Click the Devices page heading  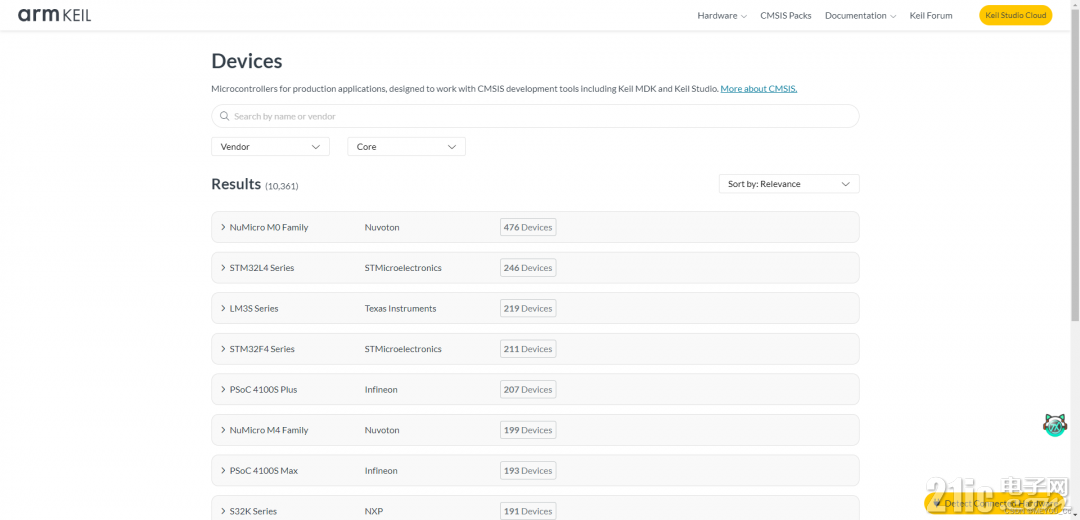pos(247,61)
